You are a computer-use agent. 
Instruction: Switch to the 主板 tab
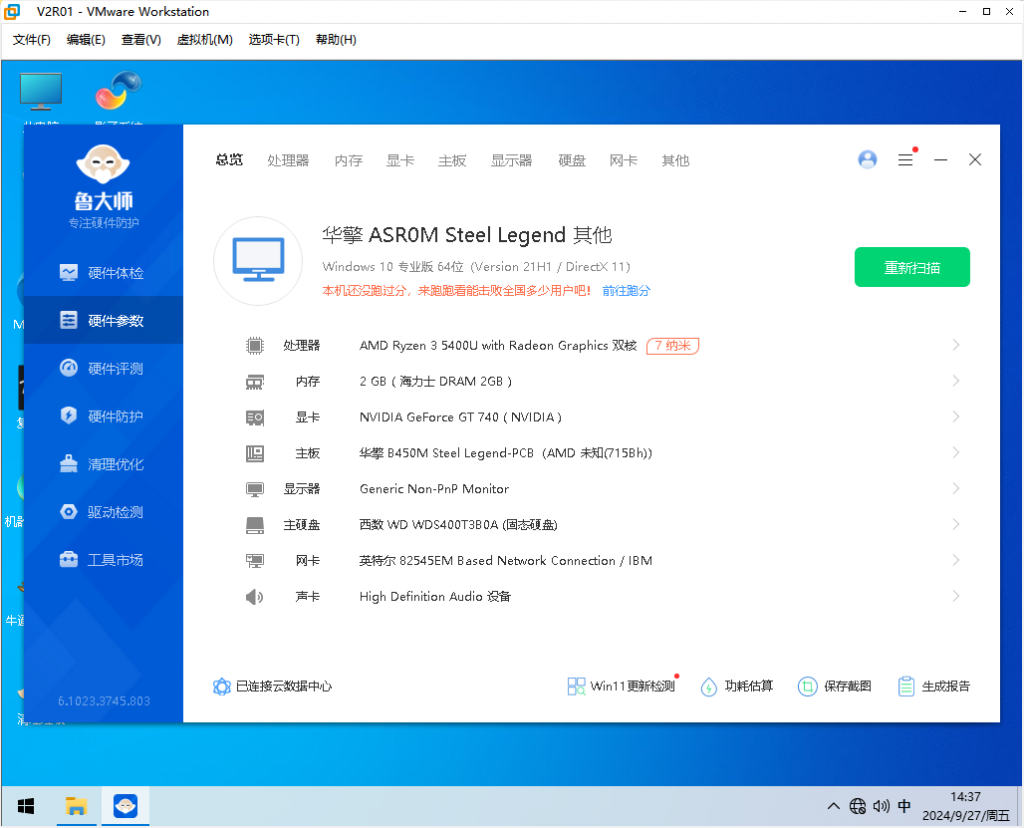[452, 160]
